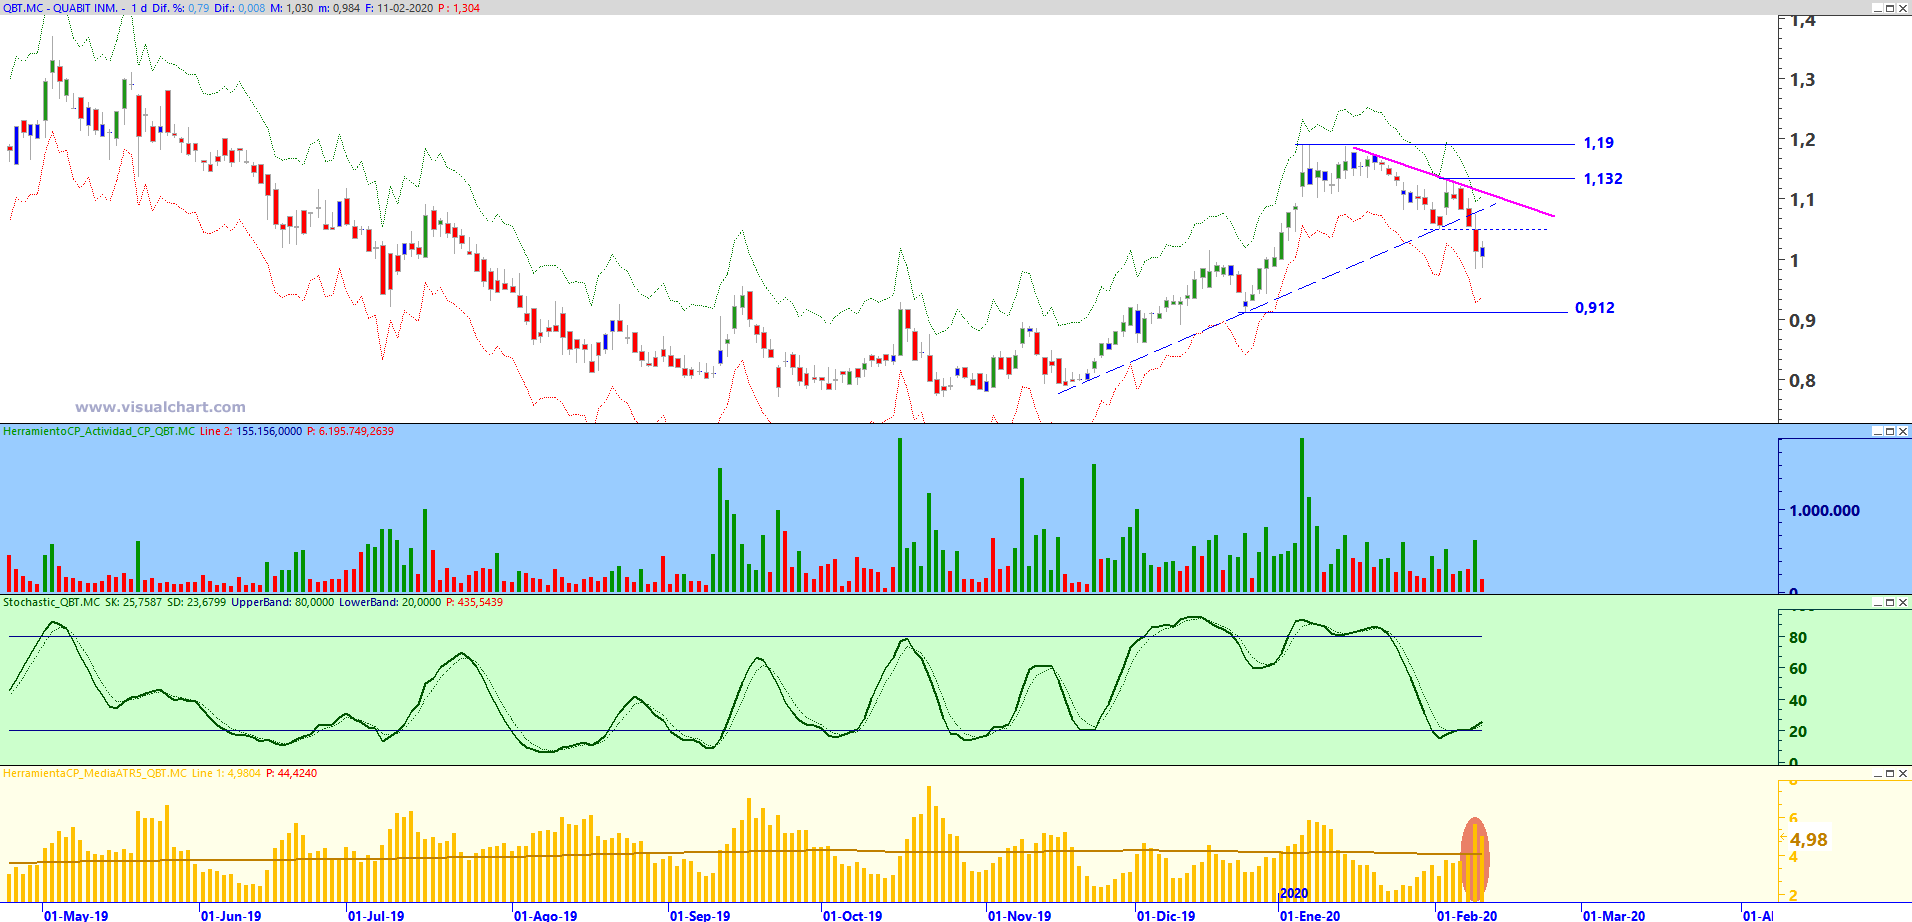The image size is (1912, 922).
Task: Minimize the Stochastic indicator panel
Action: (x=1877, y=602)
